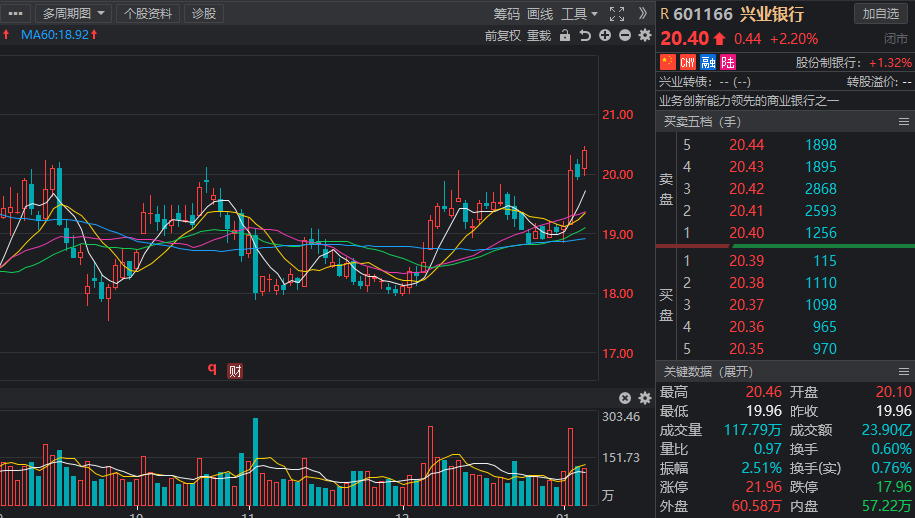
Task: Open the 关键数据 panel hamburger menu
Action: [904, 372]
